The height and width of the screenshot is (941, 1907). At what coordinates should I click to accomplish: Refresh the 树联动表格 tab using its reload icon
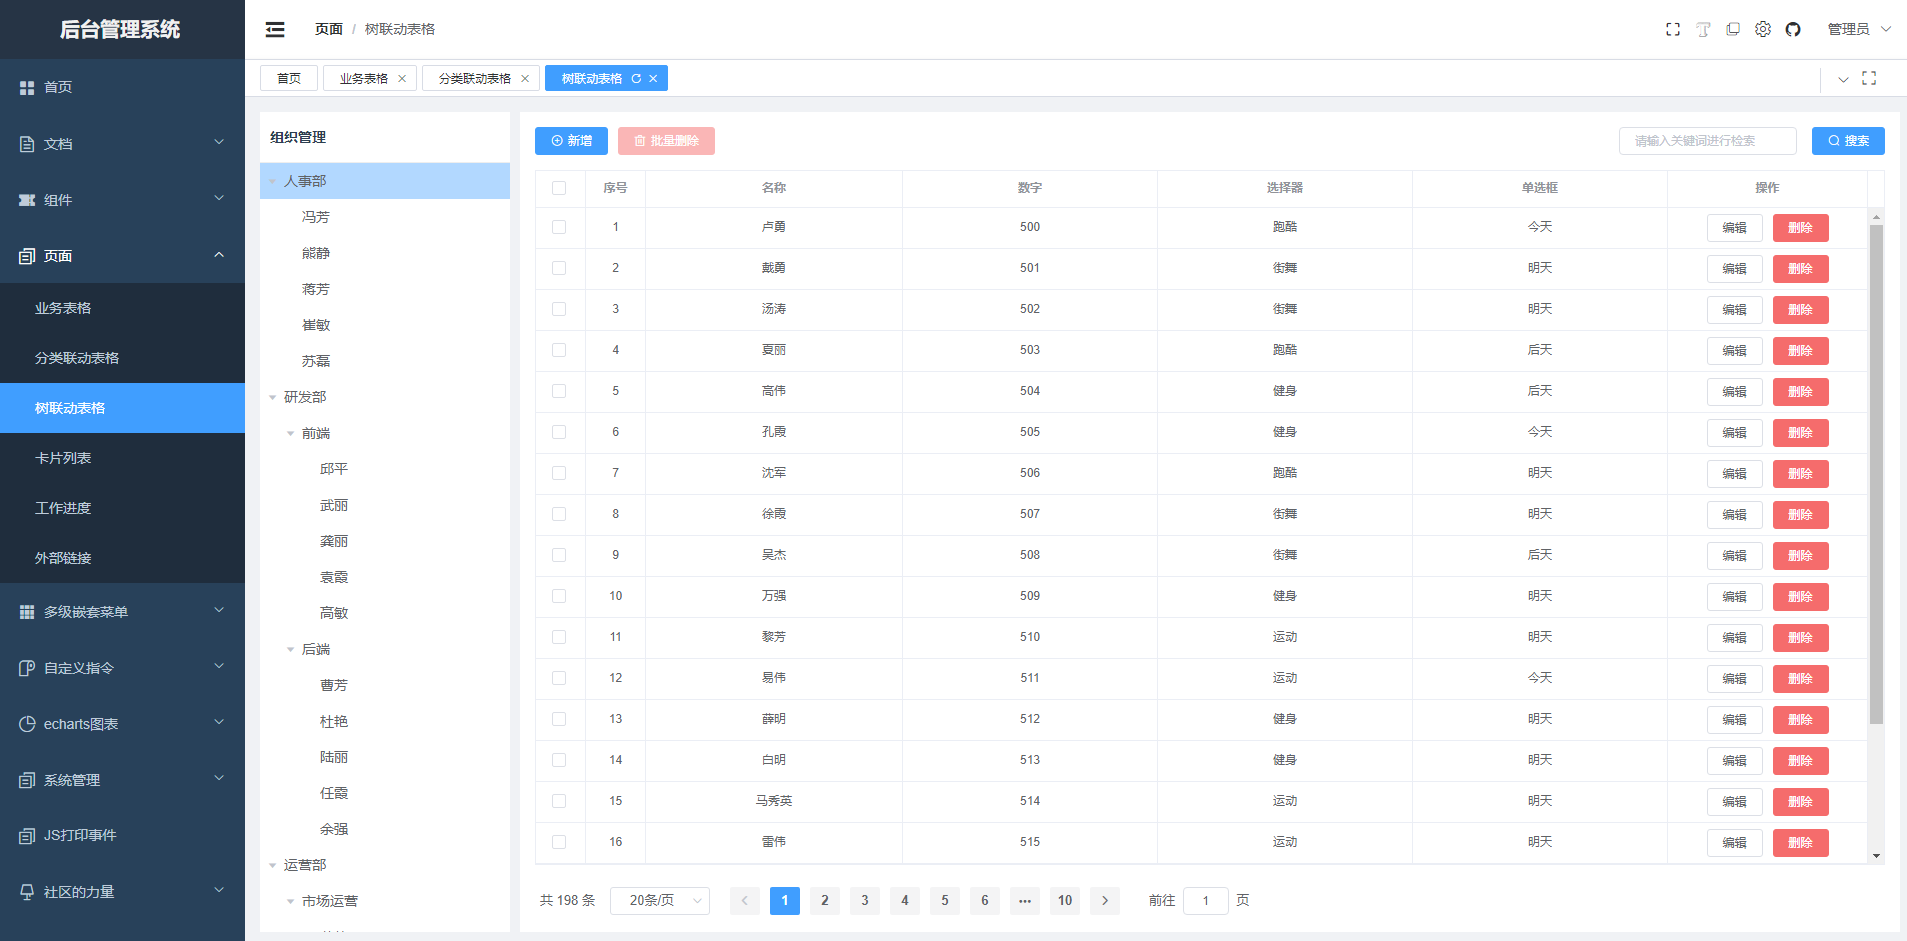coord(636,78)
